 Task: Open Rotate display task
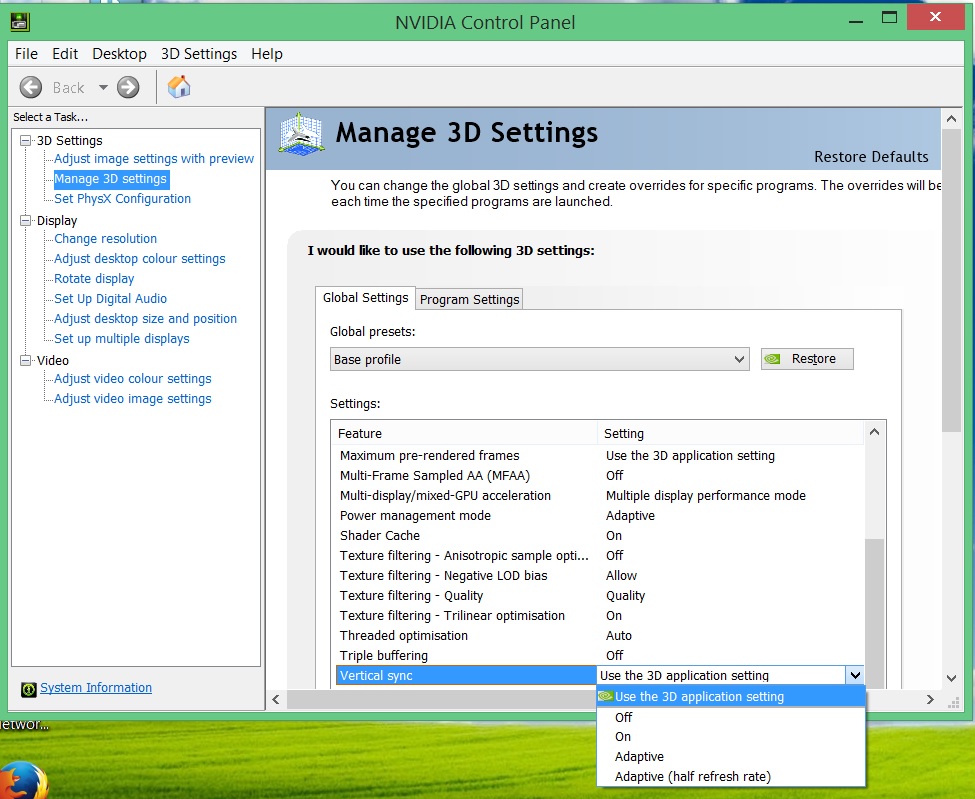click(94, 279)
